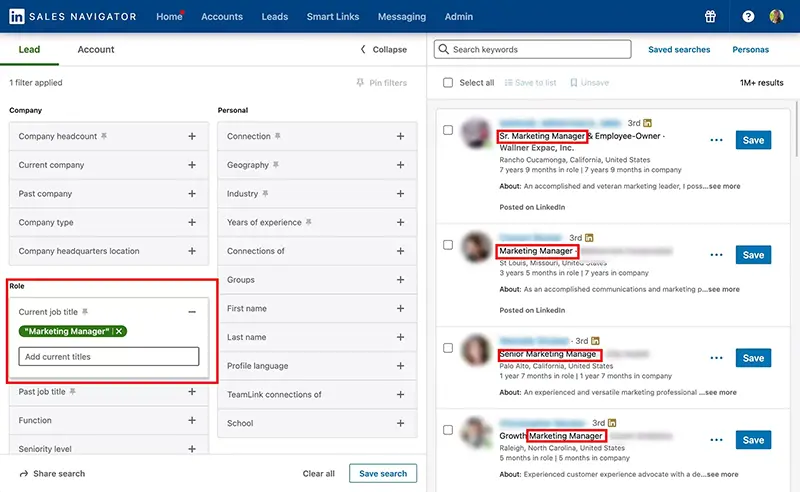Open Saved searches link

coord(679,50)
